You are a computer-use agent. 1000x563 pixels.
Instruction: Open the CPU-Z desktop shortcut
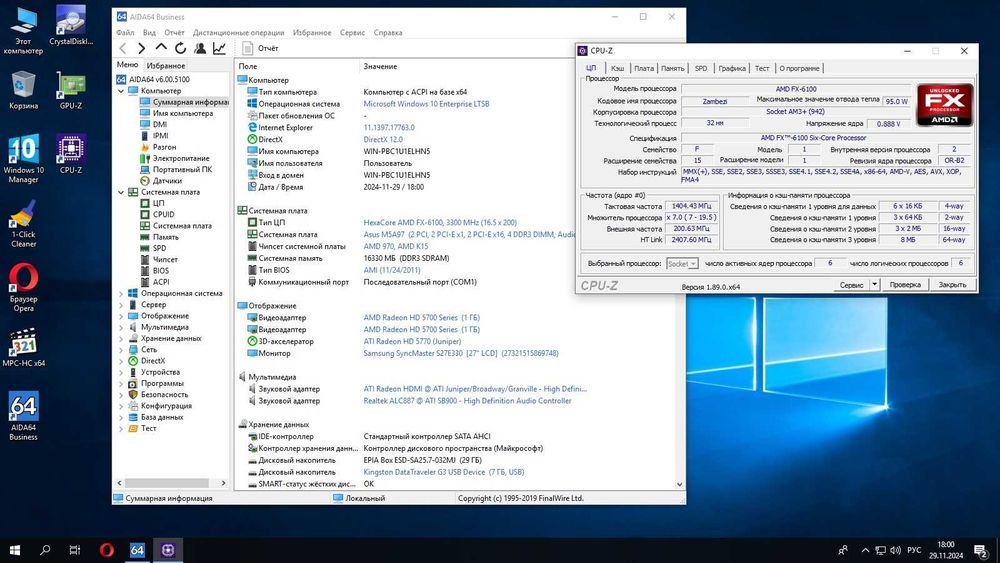[x=71, y=154]
